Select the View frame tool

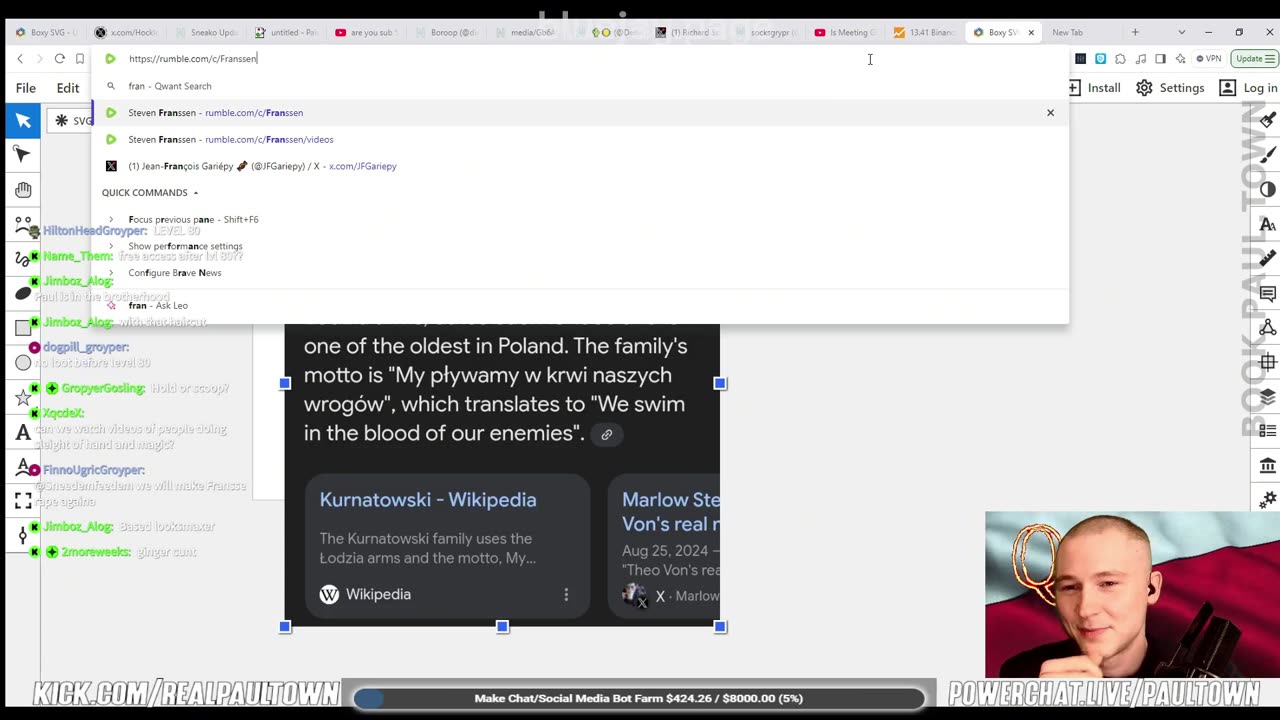coord(23,501)
